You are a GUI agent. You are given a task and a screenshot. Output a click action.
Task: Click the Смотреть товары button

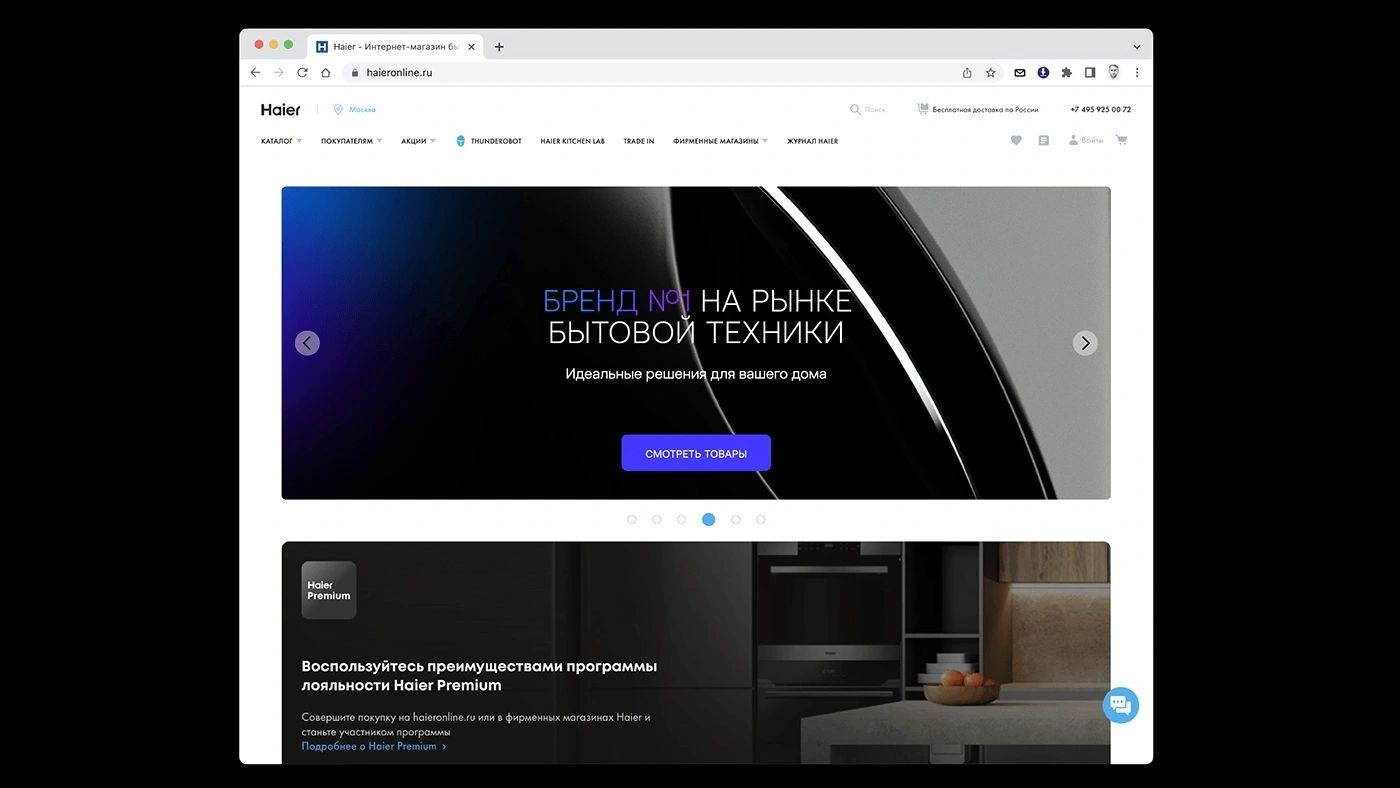696,453
